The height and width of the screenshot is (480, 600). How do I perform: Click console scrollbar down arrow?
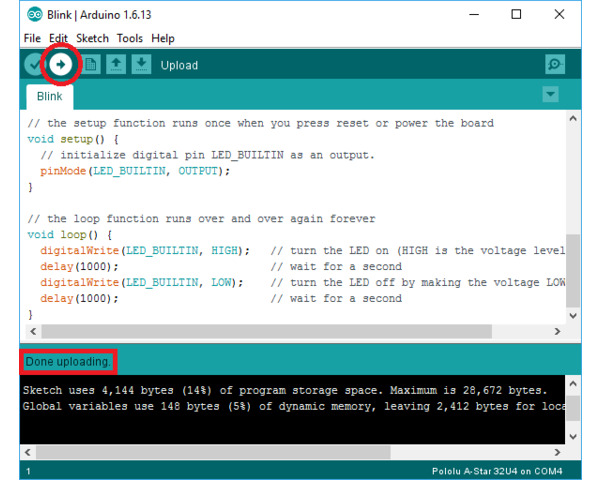(573, 436)
